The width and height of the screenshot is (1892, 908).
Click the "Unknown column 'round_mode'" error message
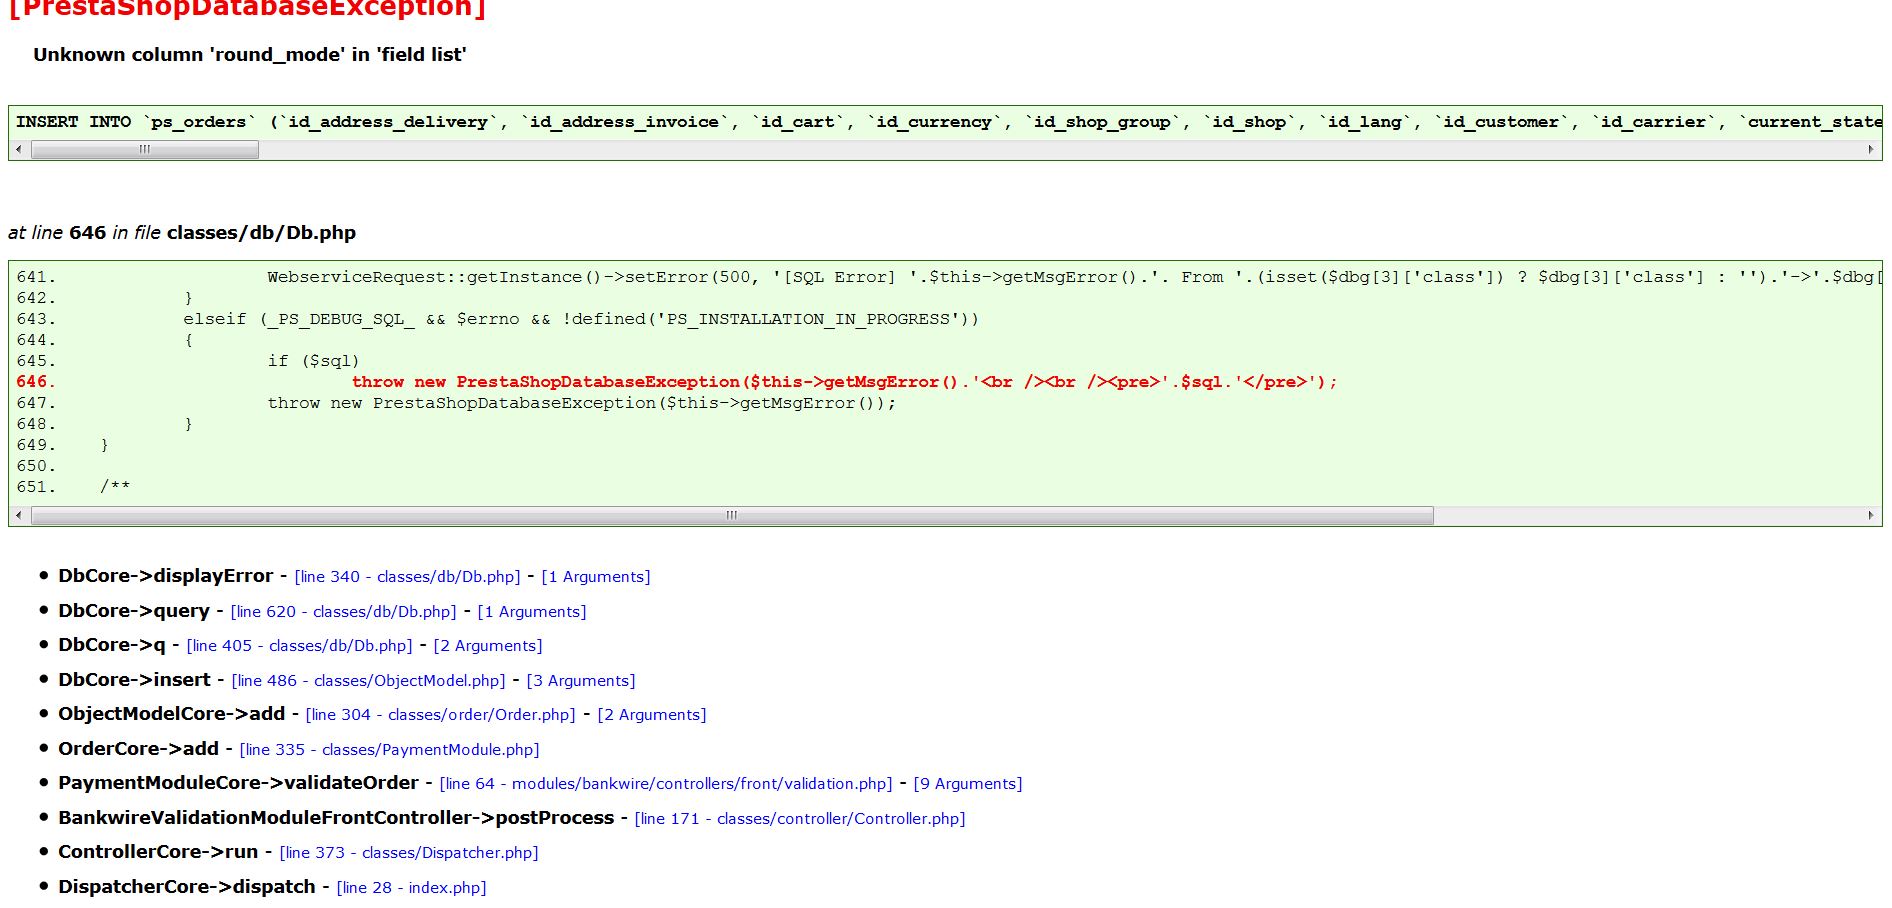tap(250, 55)
